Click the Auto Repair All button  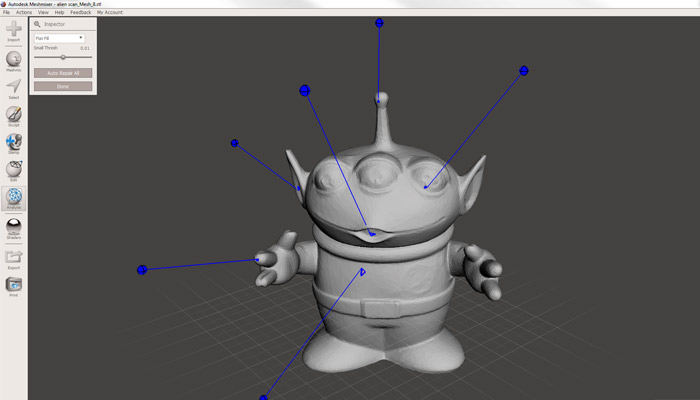click(x=63, y=73)
